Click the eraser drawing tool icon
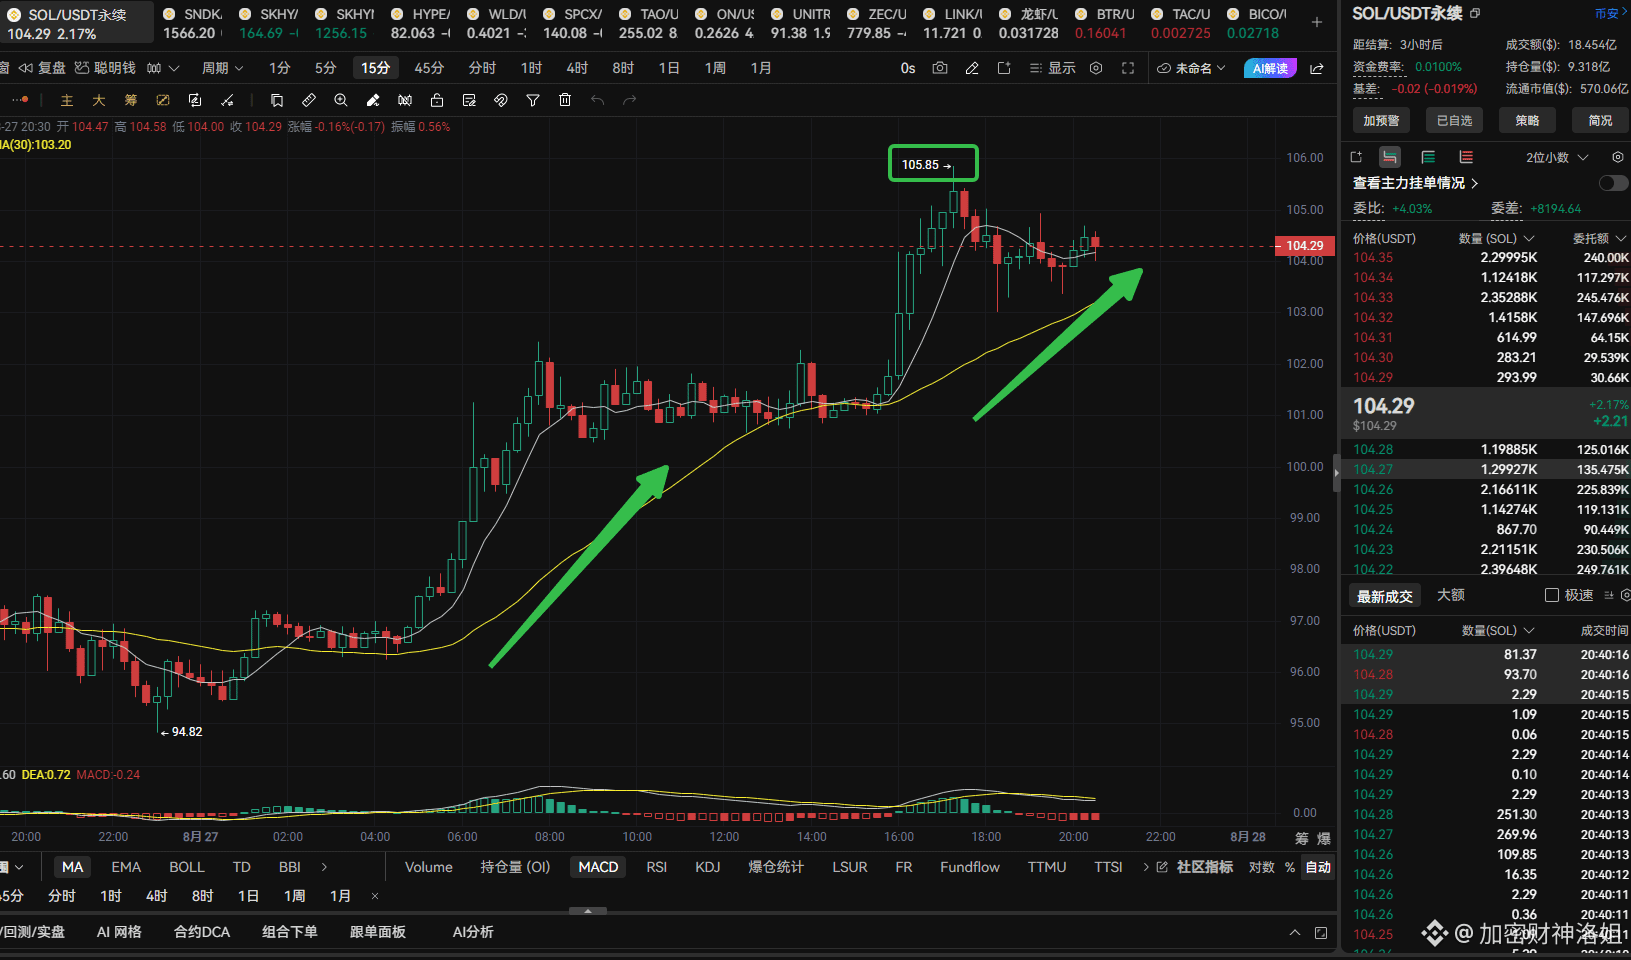1631x960 pixels. pyautogui.click(x=373, y=100)
